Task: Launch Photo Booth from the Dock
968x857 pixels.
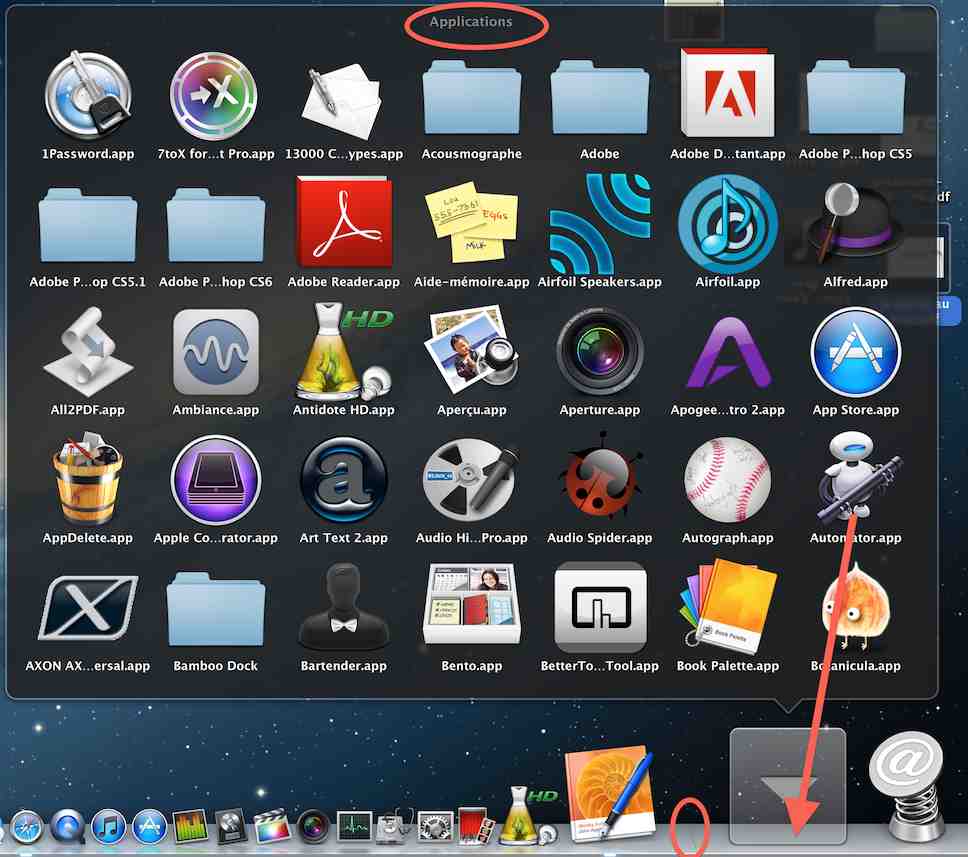Action: pyautogui.click(x=476, y=826)
